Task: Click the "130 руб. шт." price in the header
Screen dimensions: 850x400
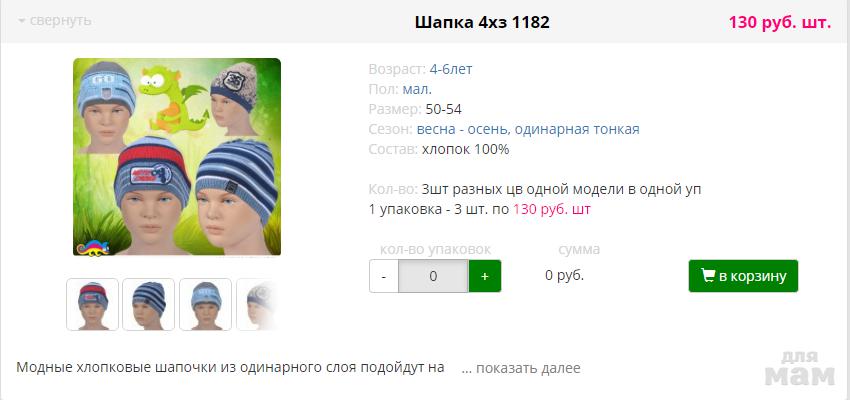Action: pos(780,23)
